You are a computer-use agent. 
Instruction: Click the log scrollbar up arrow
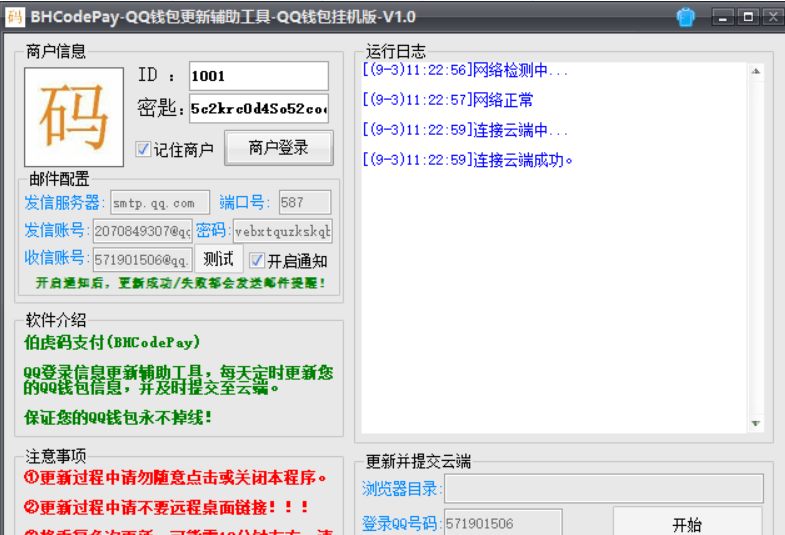coord(756,71)
